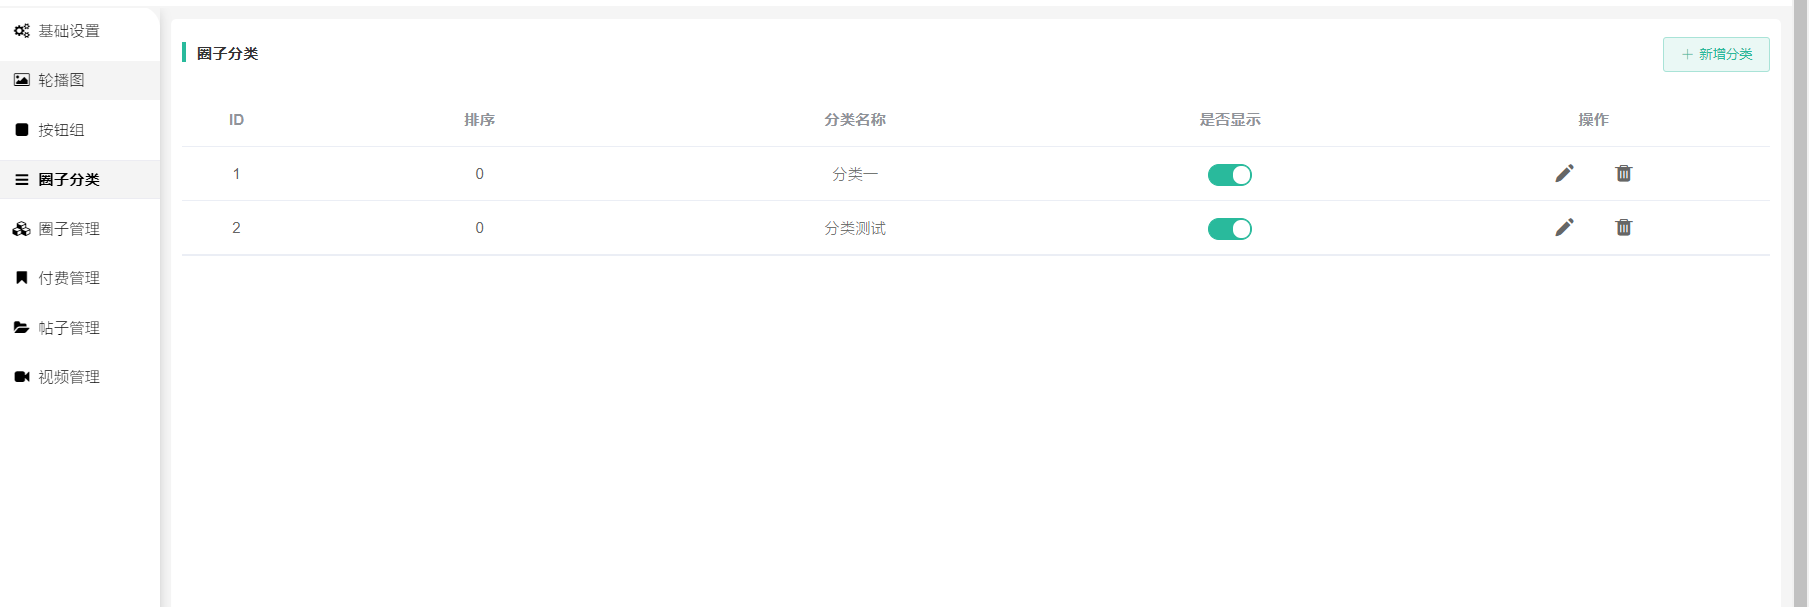The image size is (1809, 607).
Task: Click the 新增分类 button
Action: [x=1715, y=54]
